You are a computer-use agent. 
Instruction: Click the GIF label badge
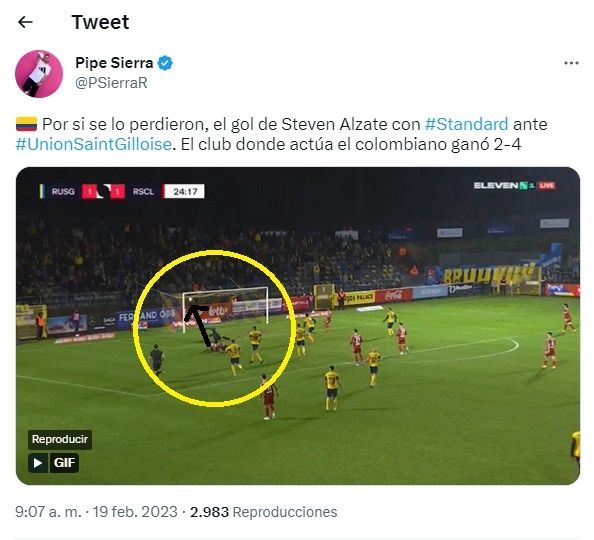(x=64, y=463)
